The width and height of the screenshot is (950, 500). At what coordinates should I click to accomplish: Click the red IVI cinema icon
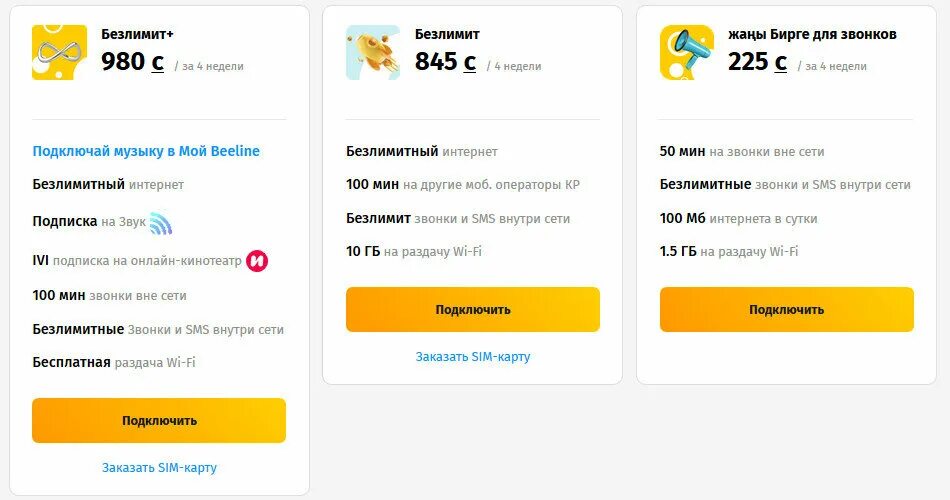click(257, 261)
